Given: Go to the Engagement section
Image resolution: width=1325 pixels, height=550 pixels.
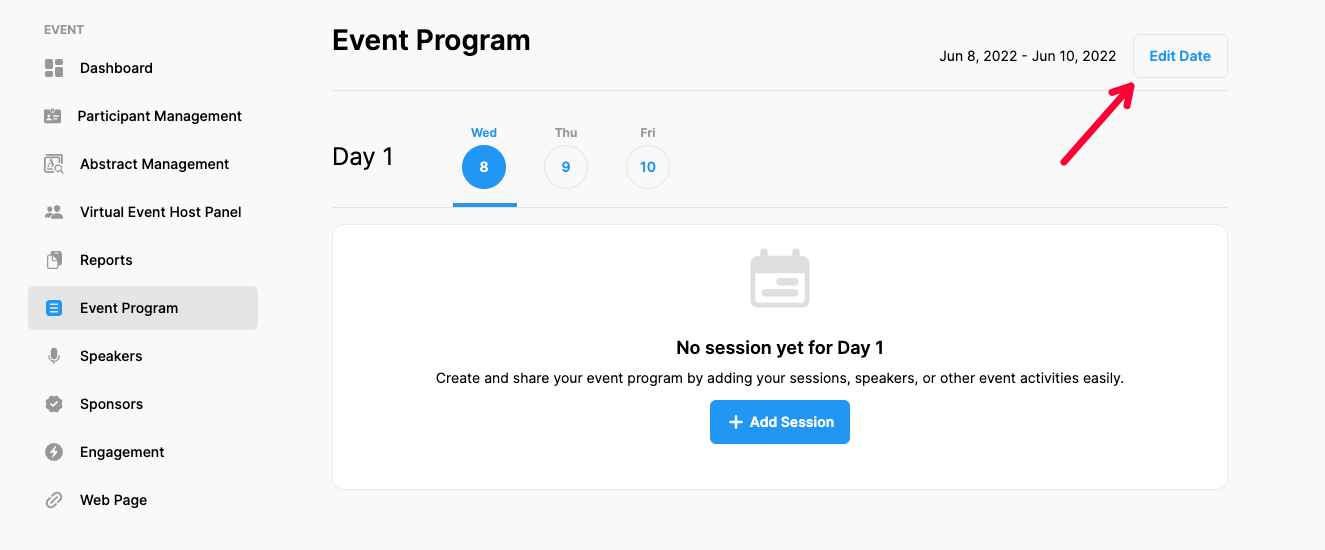Looking at the screenshot, I should point(122,452).
